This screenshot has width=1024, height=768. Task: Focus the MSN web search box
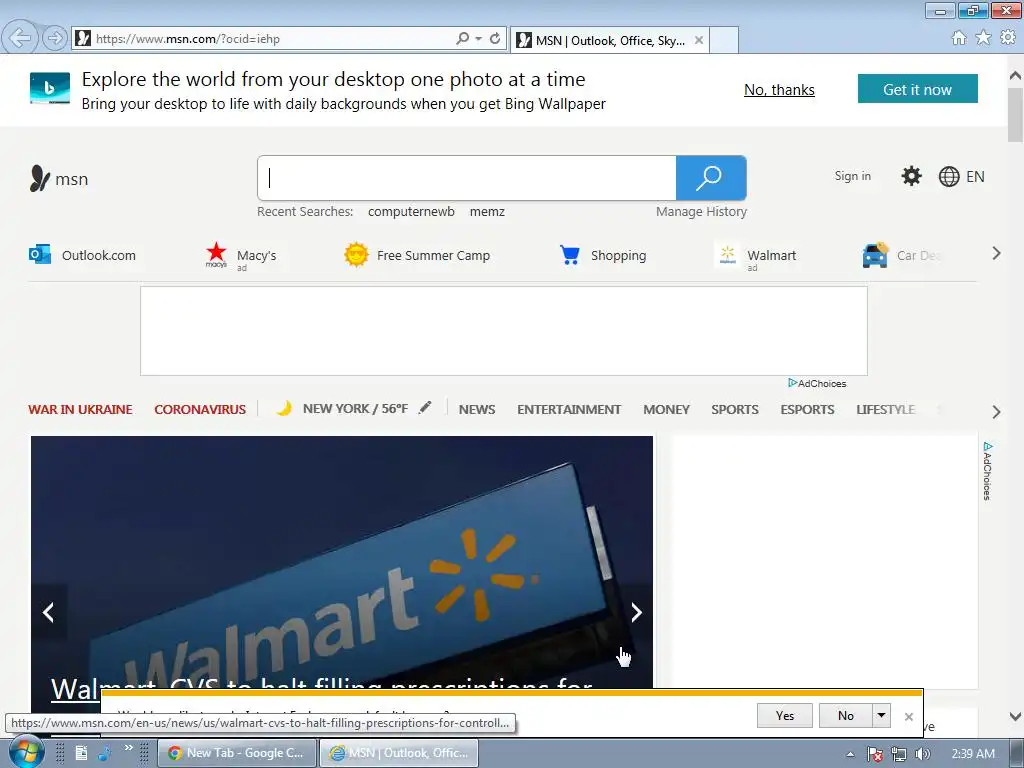click(x=467, y=178)
